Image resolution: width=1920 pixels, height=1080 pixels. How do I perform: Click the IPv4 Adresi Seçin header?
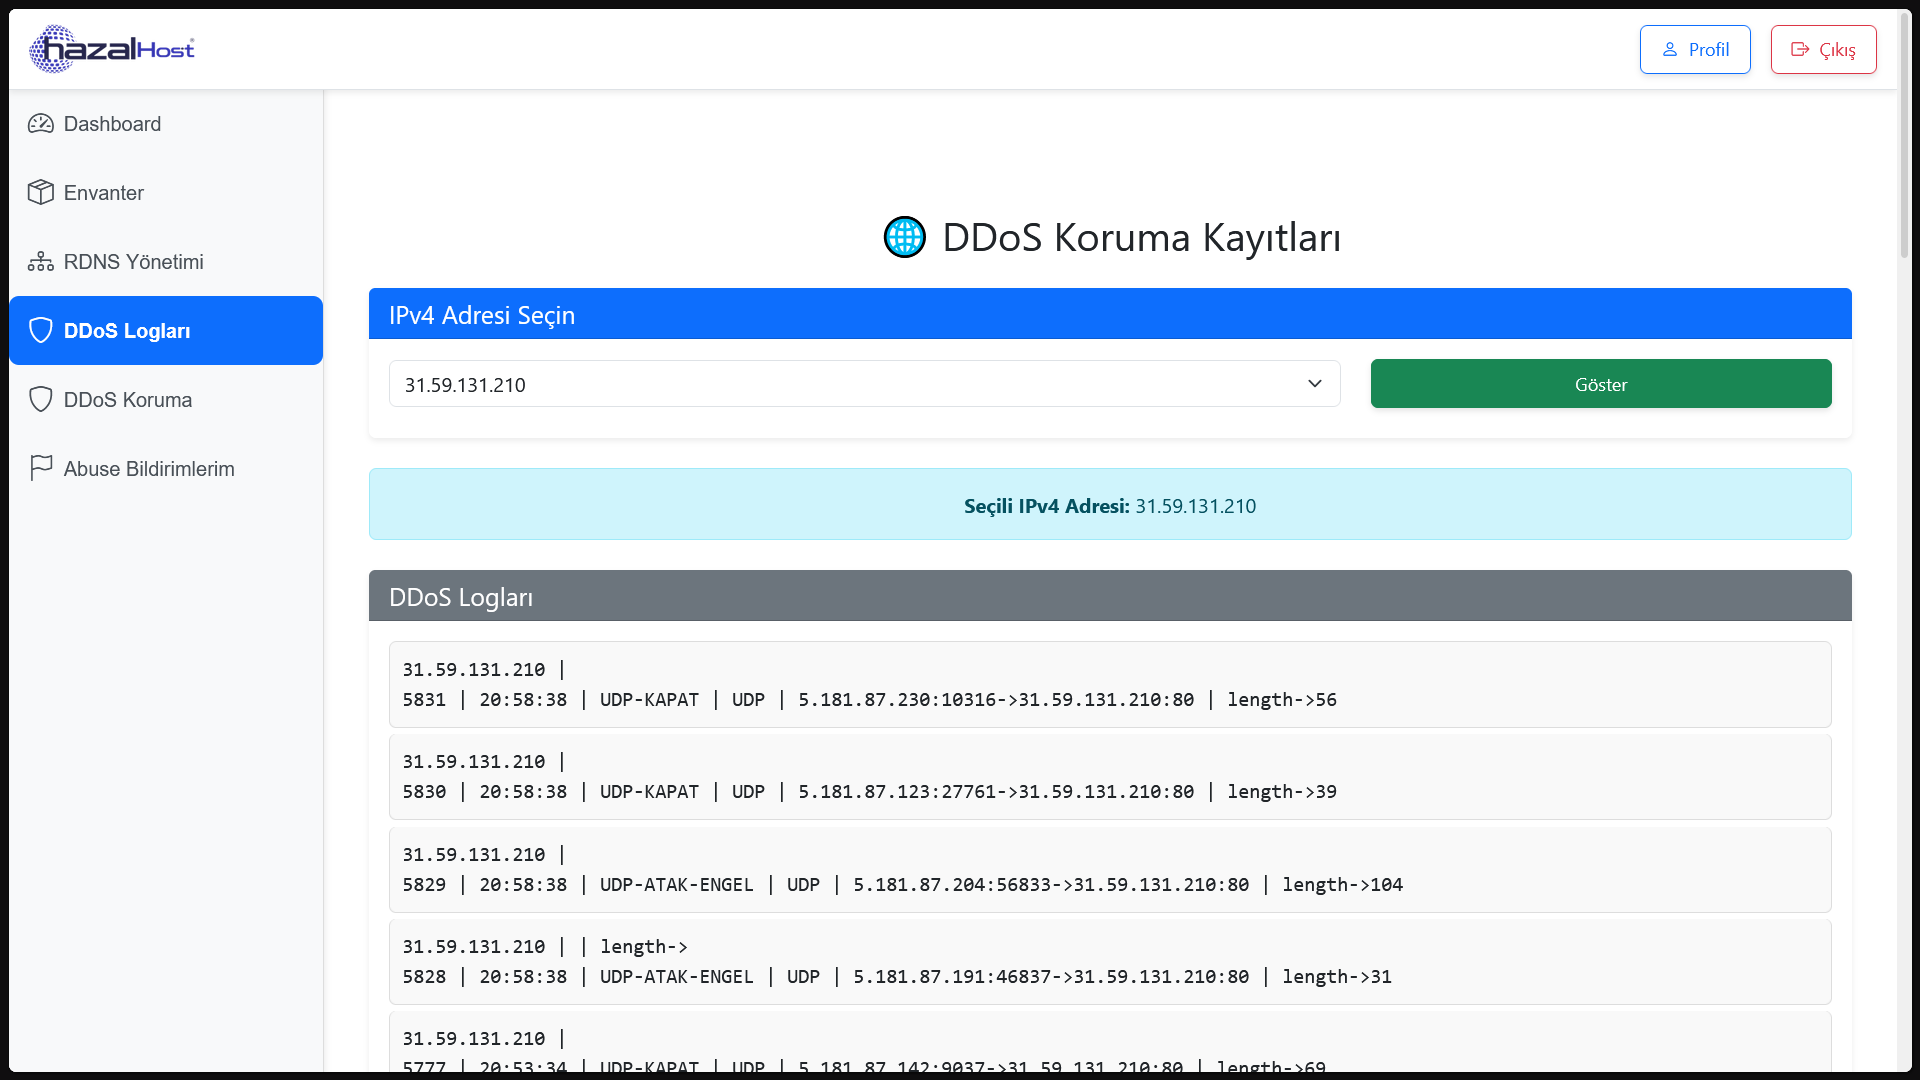(1110, 314)
